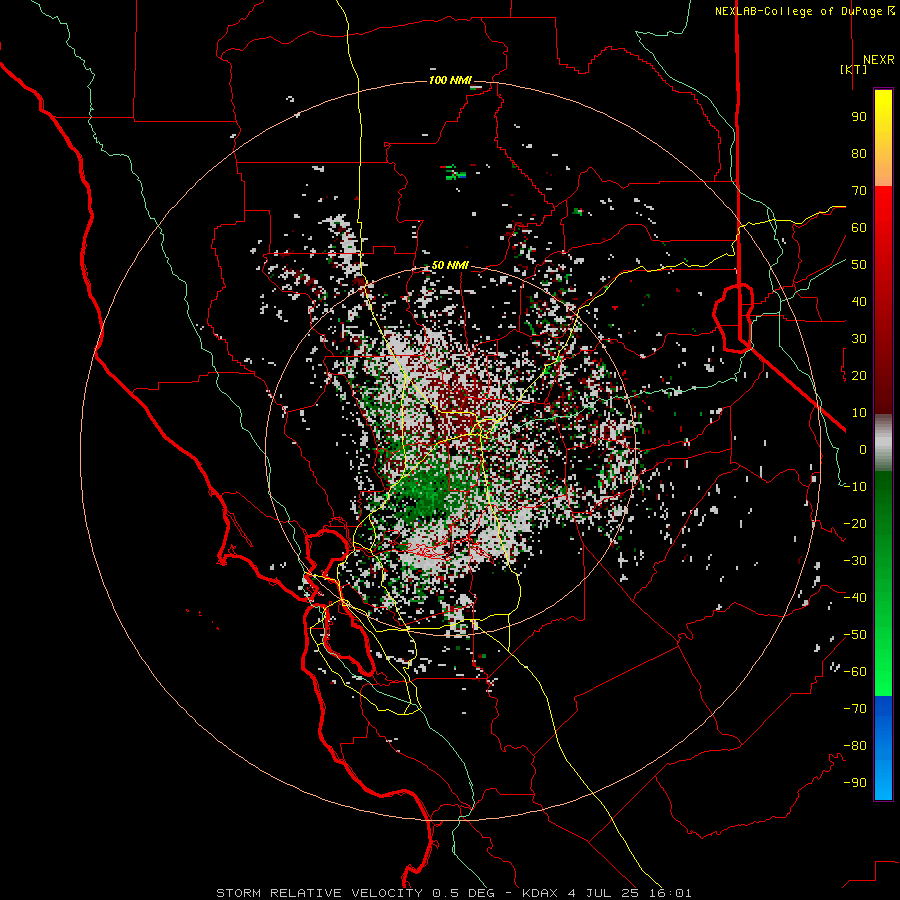Click the 0 value on velocity scale
Image resolution: width=900 pixels, height=900 pixels.
[x=863, y=450]
